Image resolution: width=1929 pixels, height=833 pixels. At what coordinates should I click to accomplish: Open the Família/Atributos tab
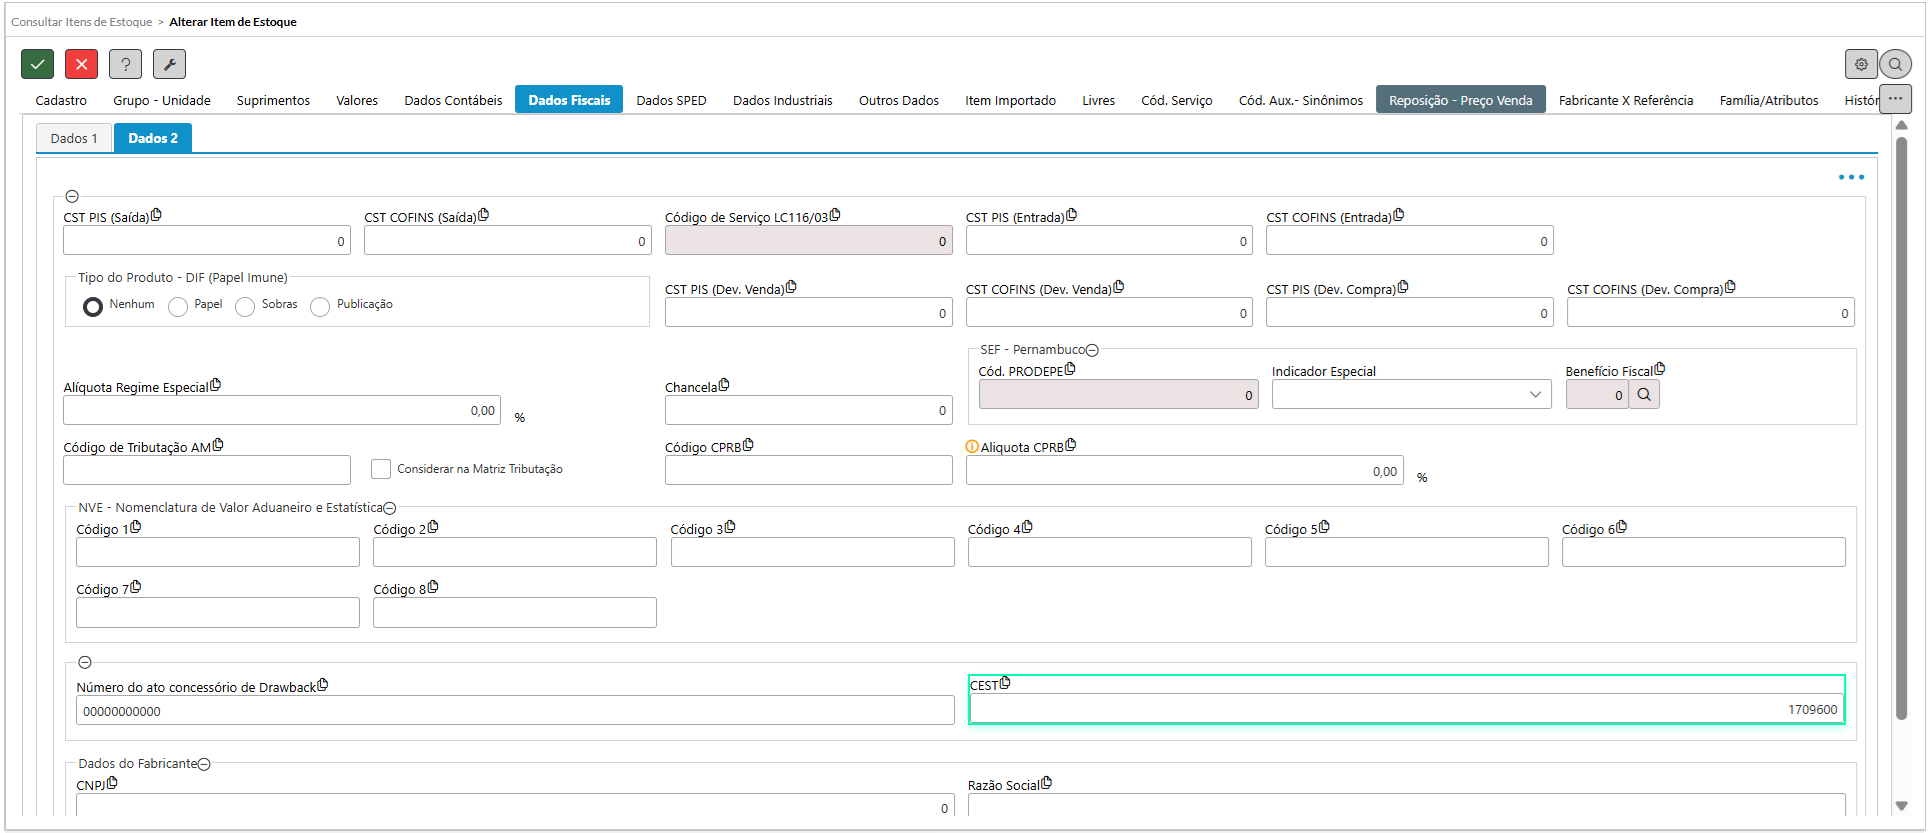coord(1769,100)
